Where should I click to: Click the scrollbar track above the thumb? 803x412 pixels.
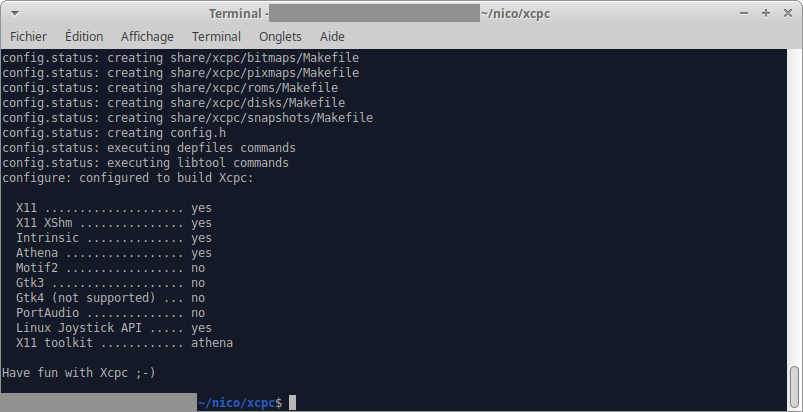(x=795, y=200)
